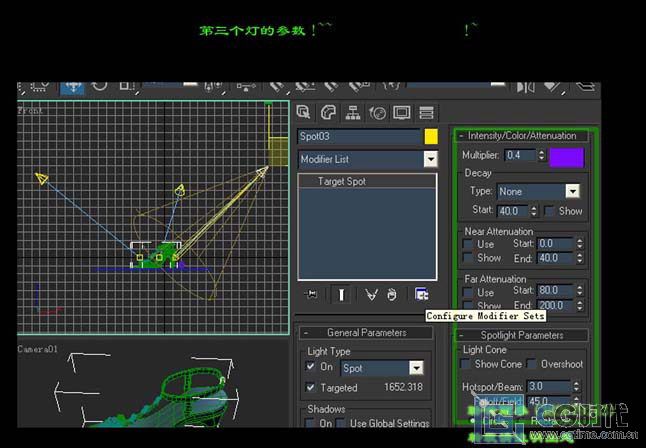Select the Move tool in toolbar
The image size is (646, 448).
tap(72, 86)
